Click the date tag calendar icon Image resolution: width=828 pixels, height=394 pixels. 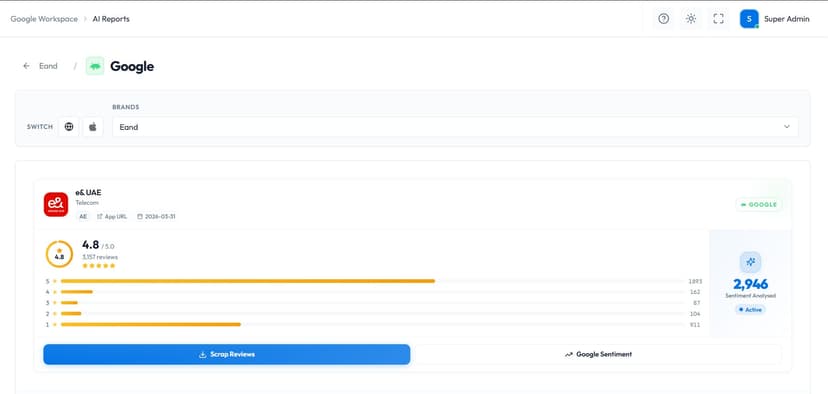[x=140, y=217]
